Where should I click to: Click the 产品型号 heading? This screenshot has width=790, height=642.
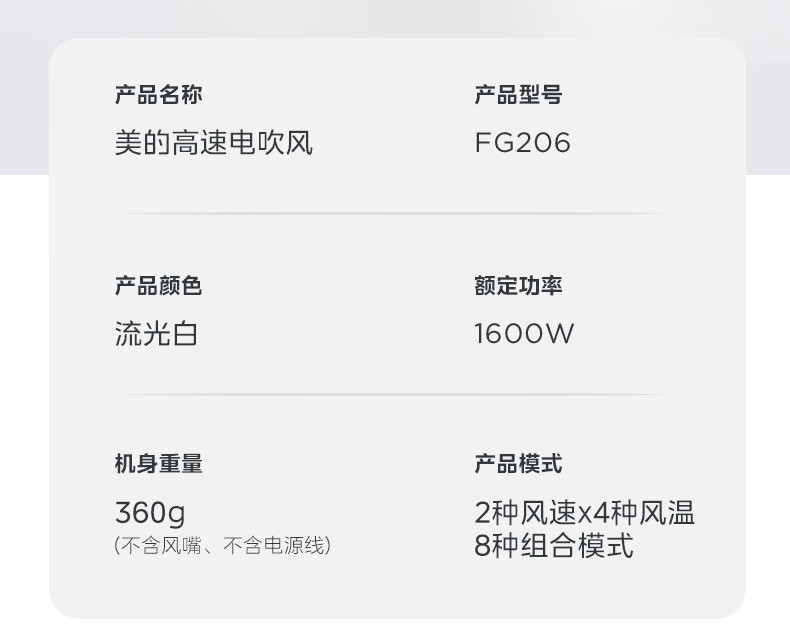pyautogui.click(x=518, y=95)
